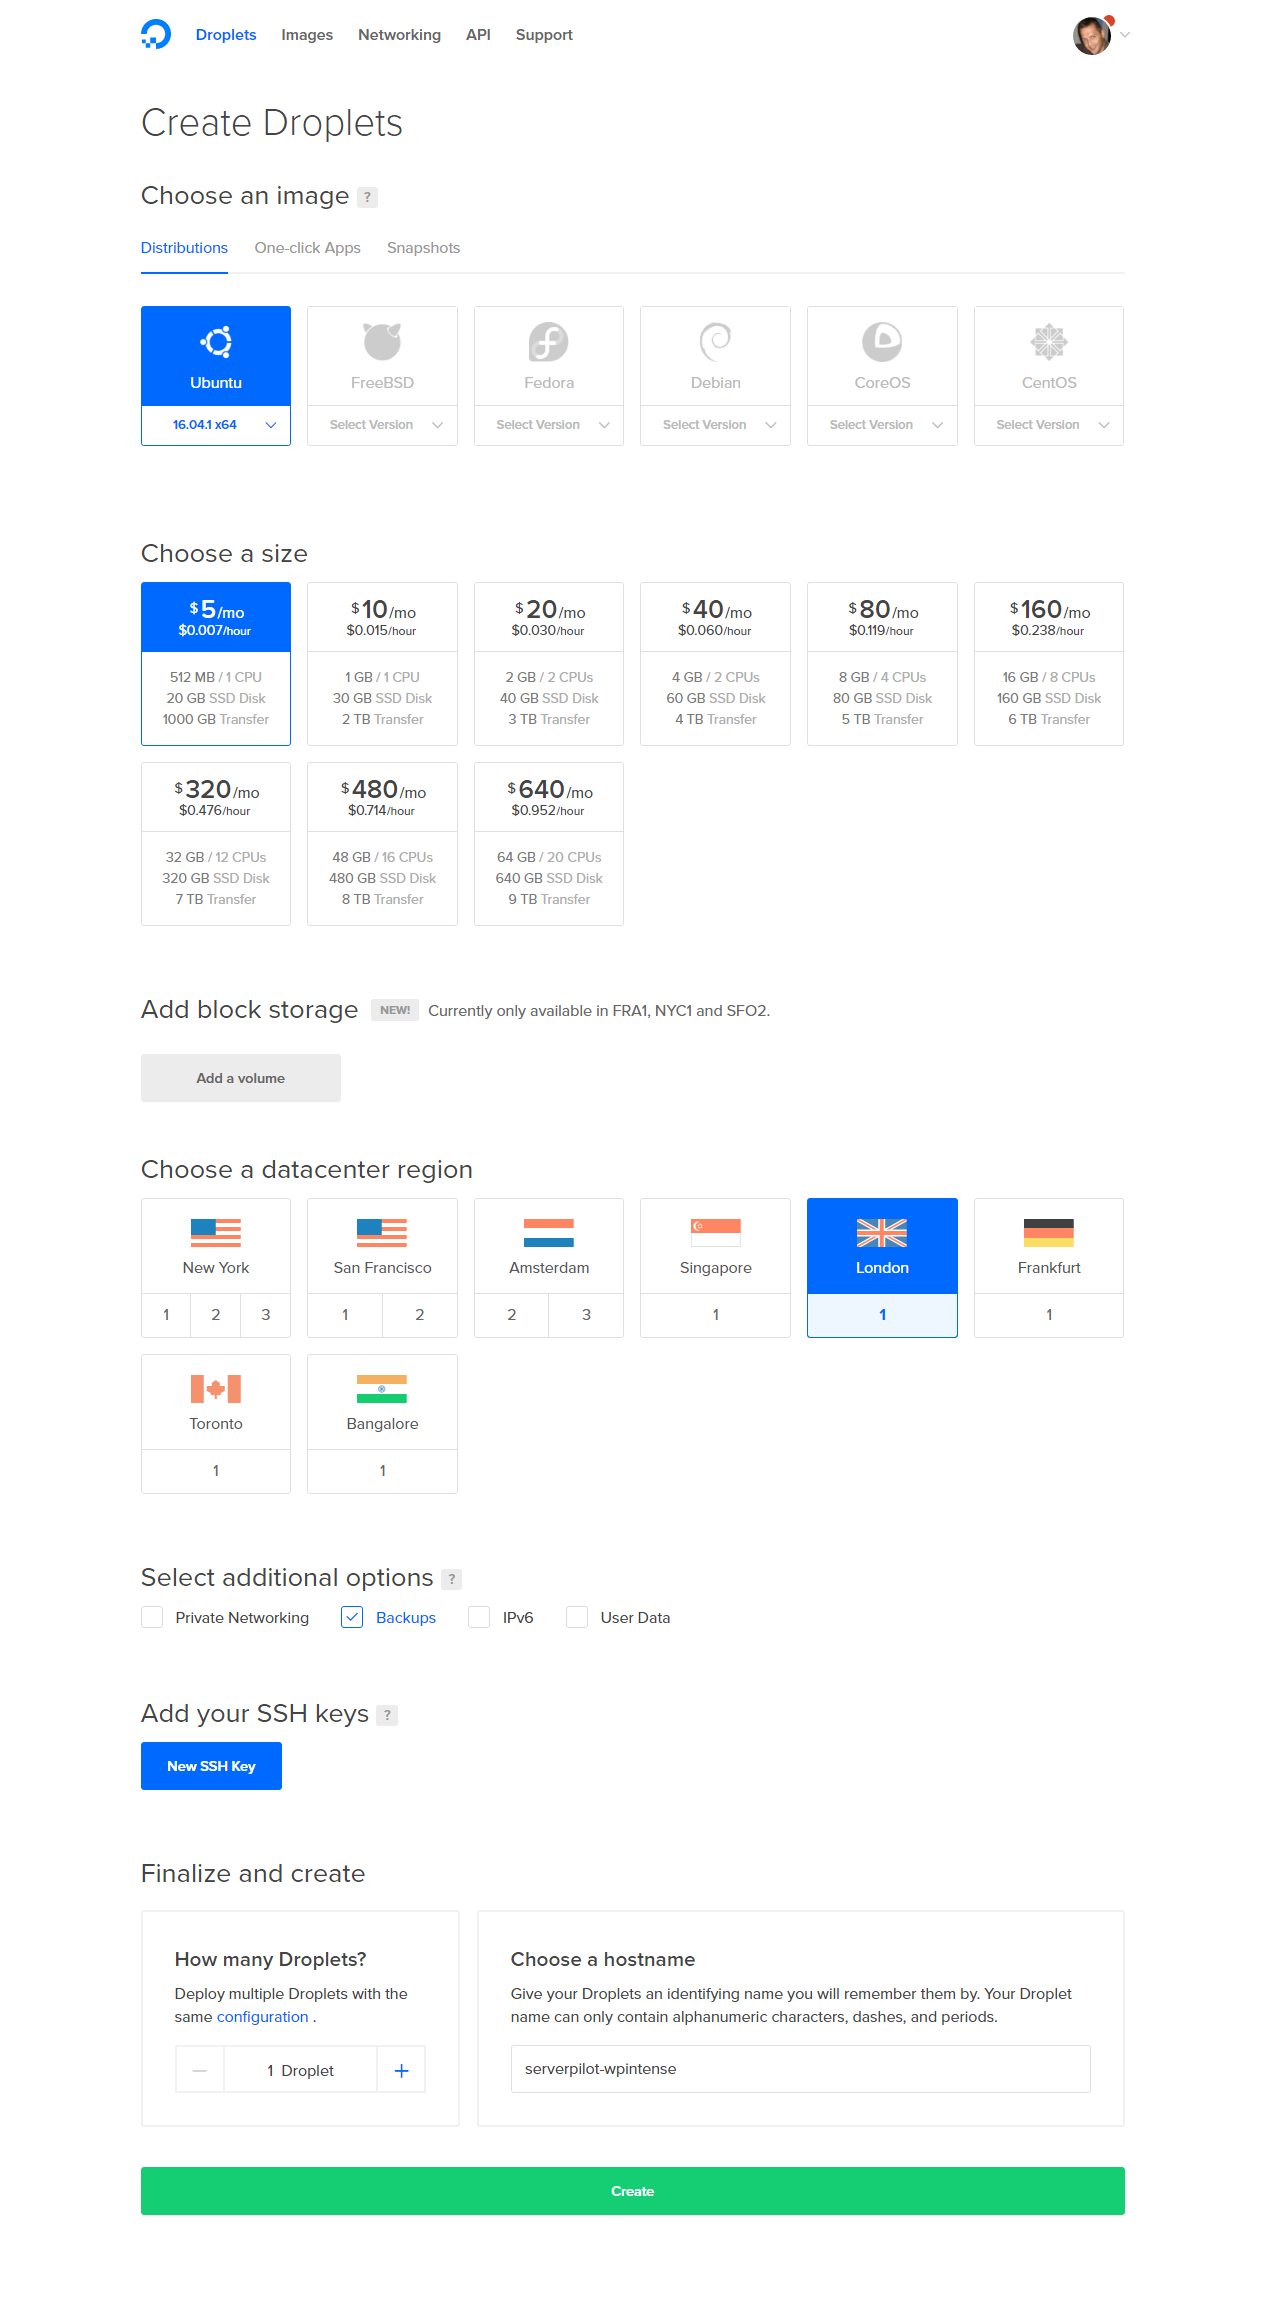The height and width of the screenshot is (2314, 1281).
Task: Select New York datacenter 1
Action: click(166, 1315)
